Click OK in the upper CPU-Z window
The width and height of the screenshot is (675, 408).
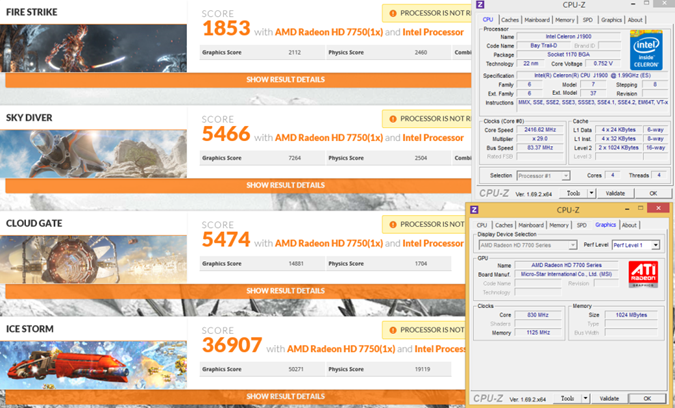point(653,193)
